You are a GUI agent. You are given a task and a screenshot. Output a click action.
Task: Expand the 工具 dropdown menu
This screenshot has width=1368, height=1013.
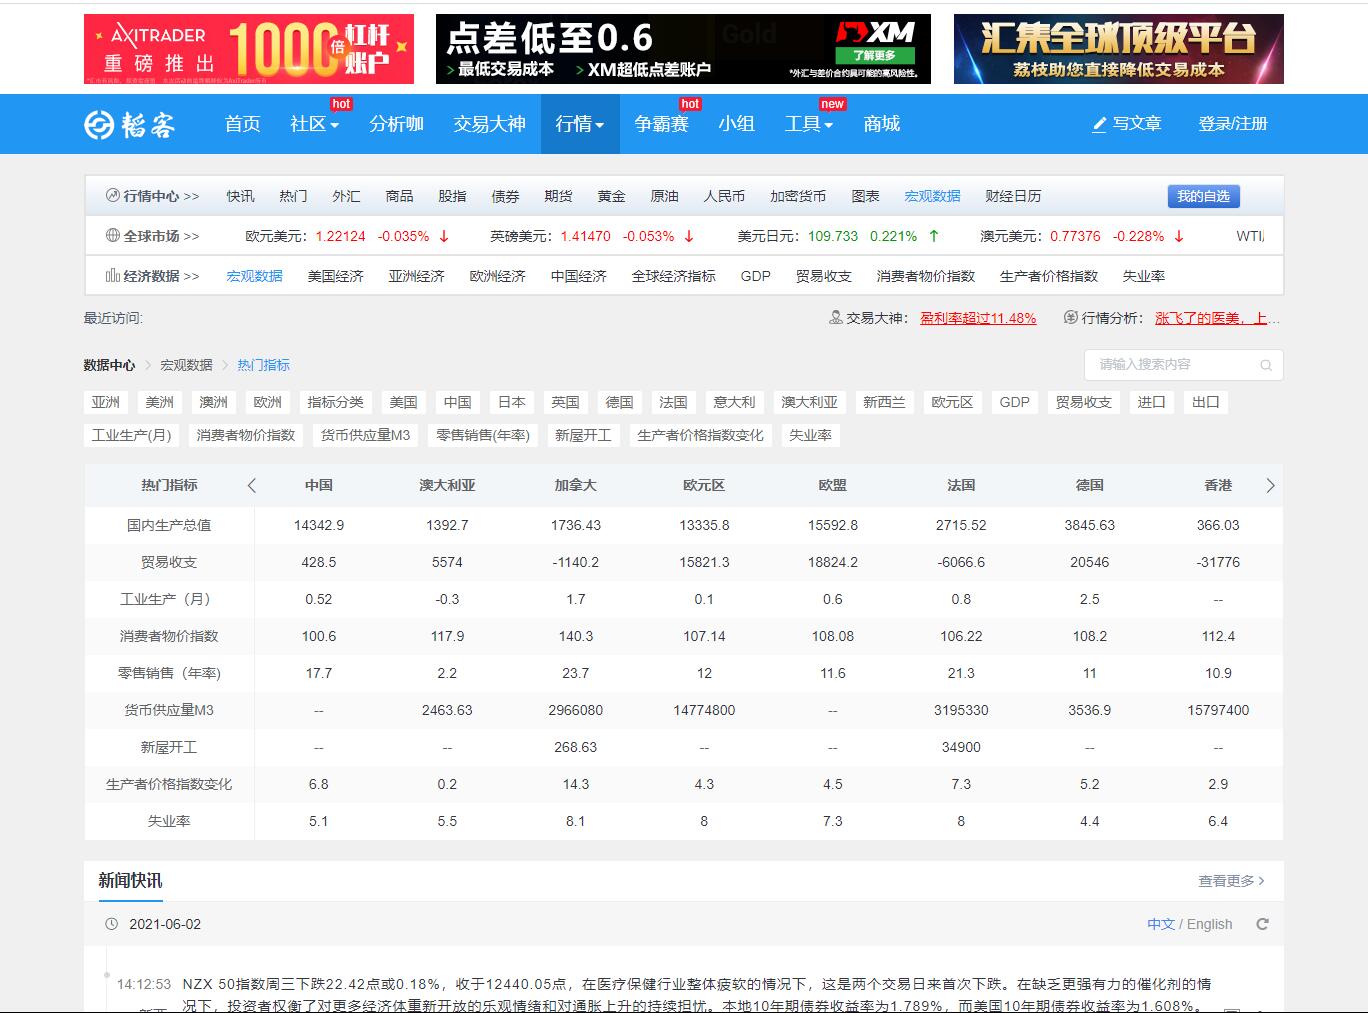coord(808,124)
